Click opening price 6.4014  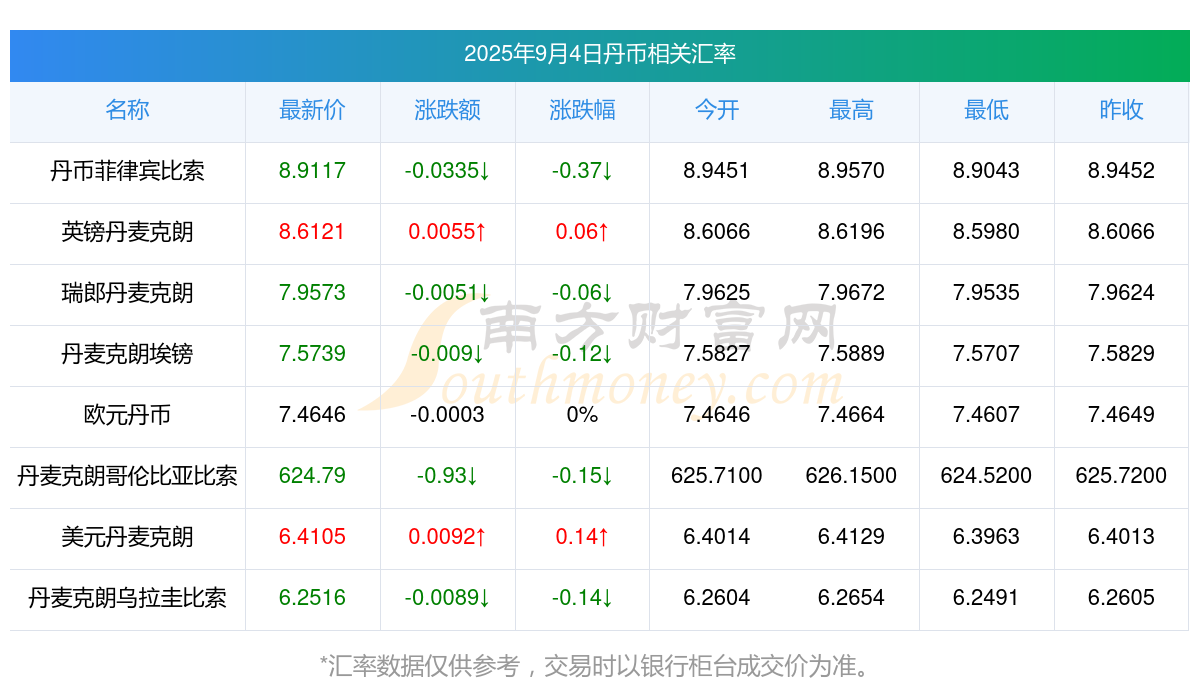tap(717, 537)
